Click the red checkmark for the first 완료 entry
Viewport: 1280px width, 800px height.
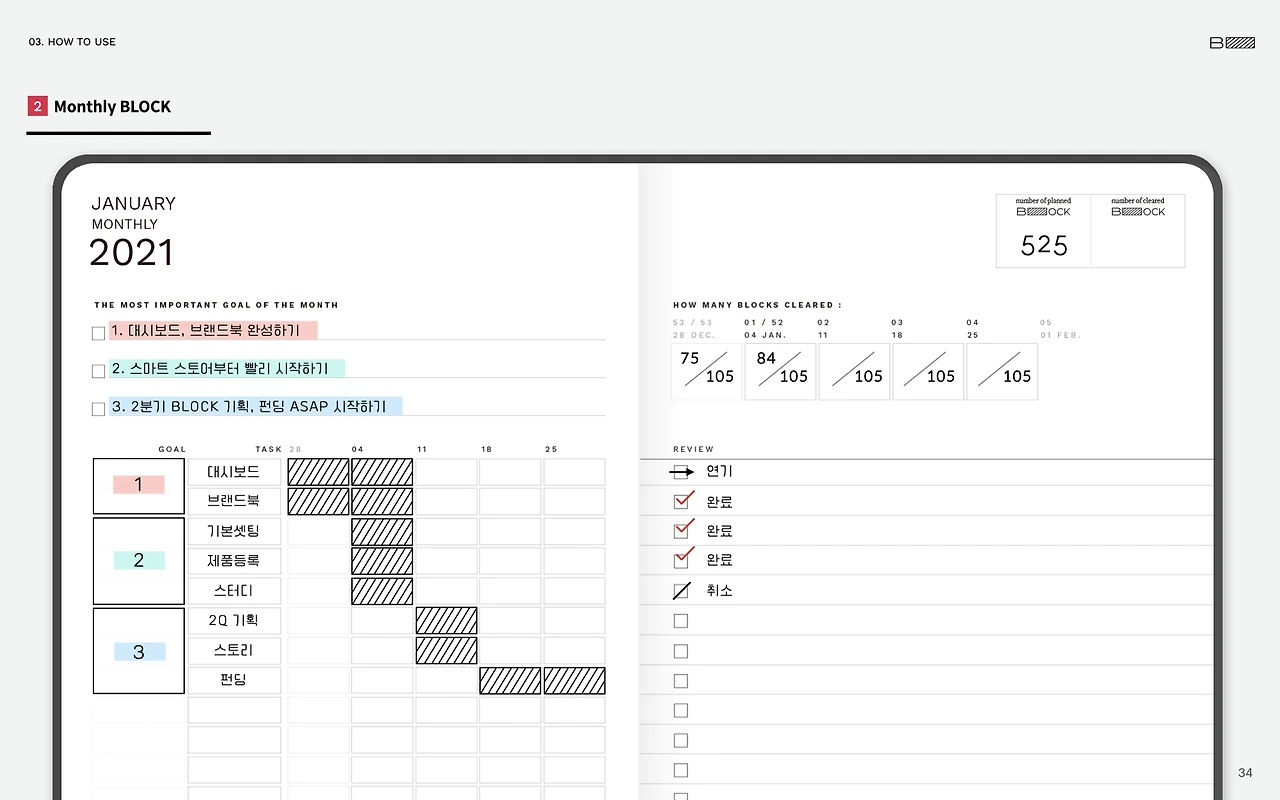(x=681, y=501)
